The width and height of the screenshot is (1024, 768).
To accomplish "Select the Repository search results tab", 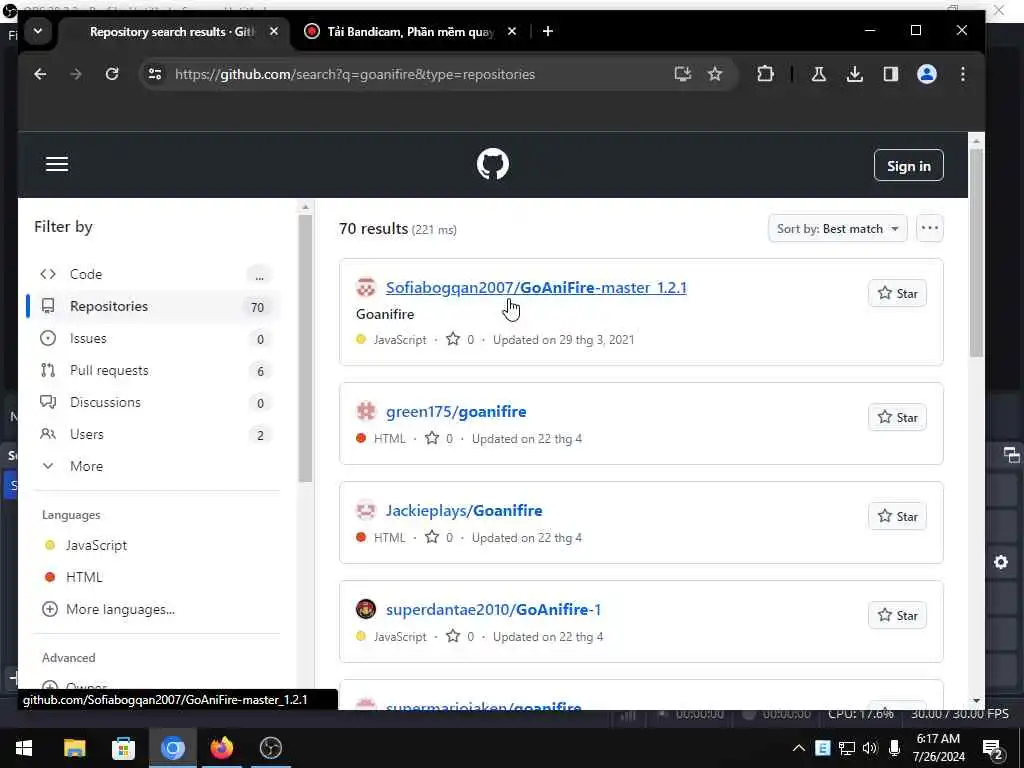I will click(x=172, y=31).
